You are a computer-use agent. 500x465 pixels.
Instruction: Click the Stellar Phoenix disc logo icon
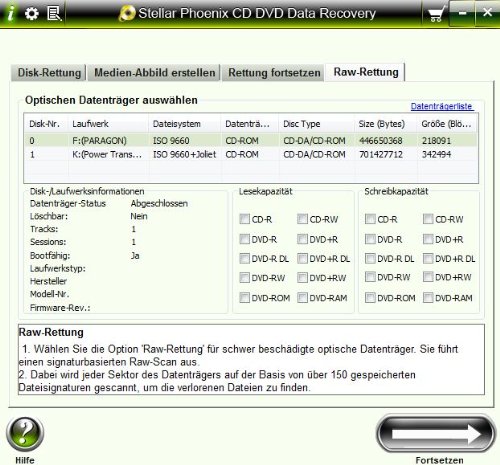click(x=127, y=14)
